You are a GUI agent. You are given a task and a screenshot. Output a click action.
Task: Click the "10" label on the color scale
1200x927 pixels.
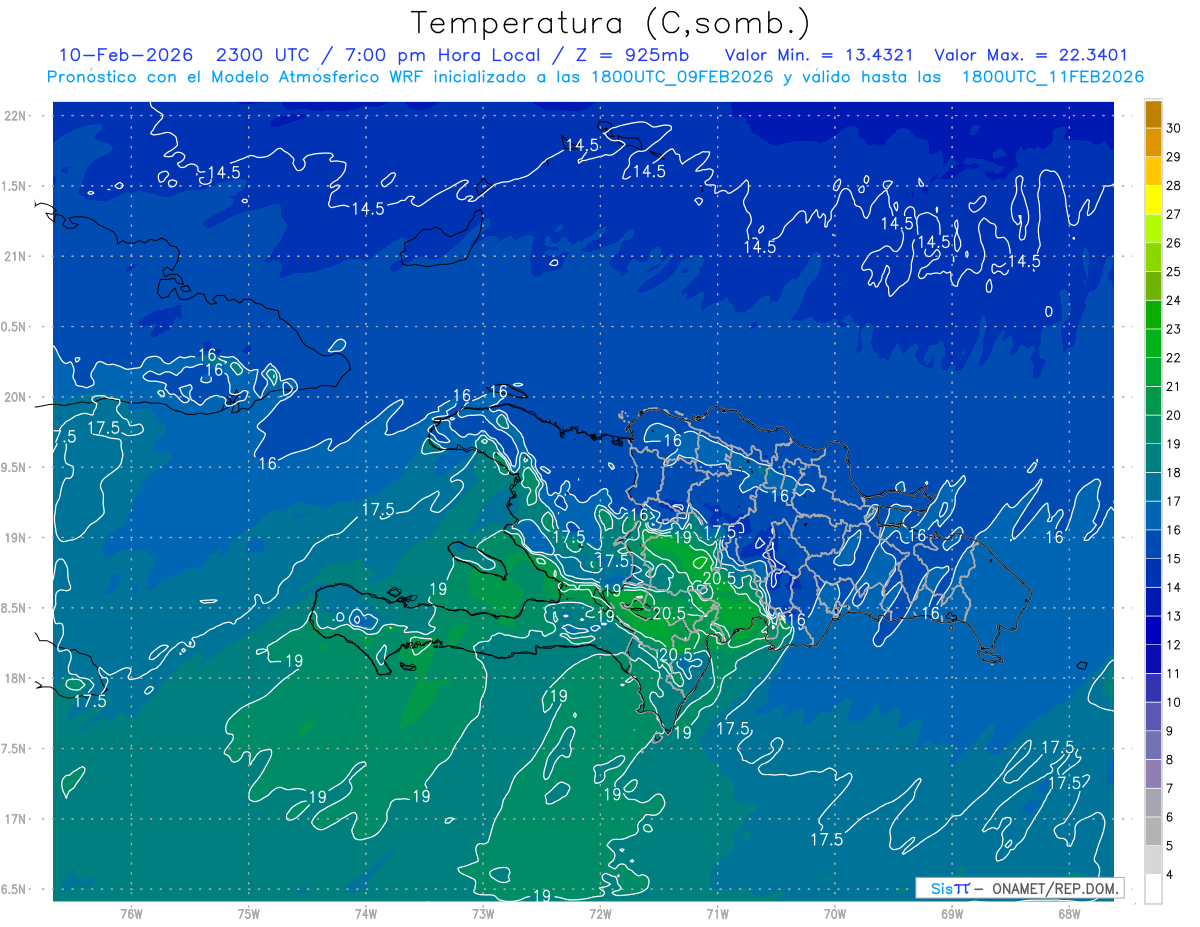[1174, 702]
